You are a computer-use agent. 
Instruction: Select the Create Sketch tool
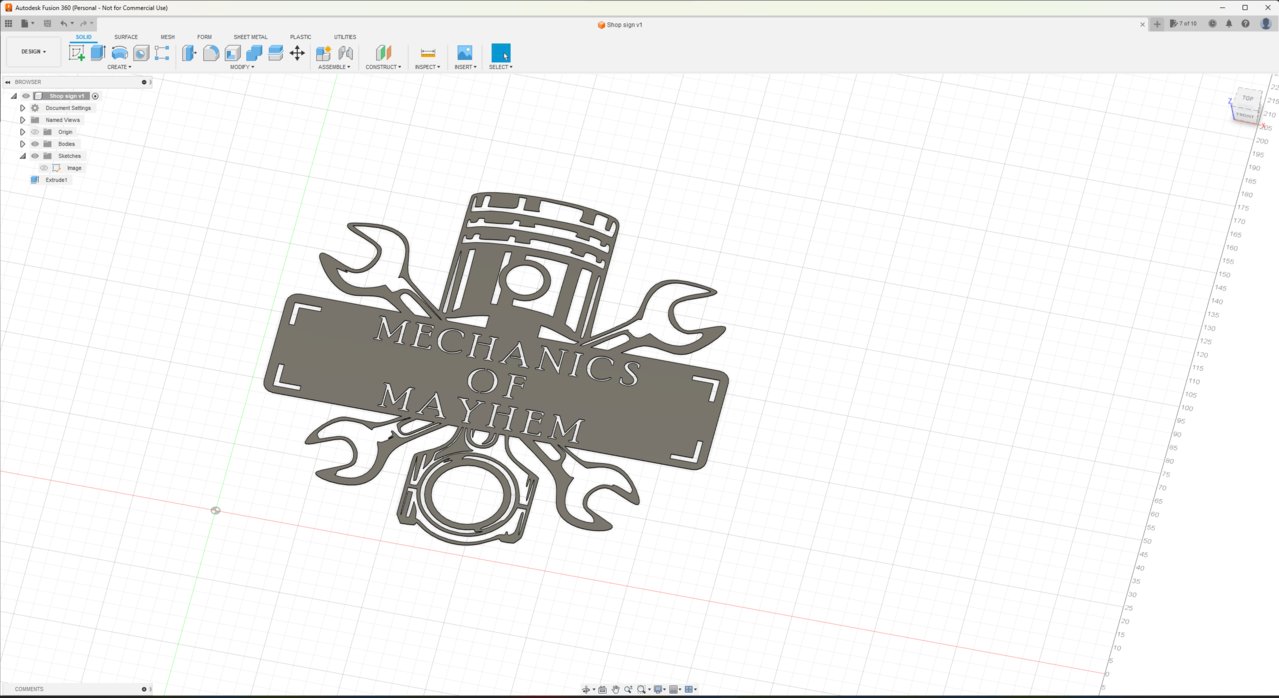click(76, 53)
